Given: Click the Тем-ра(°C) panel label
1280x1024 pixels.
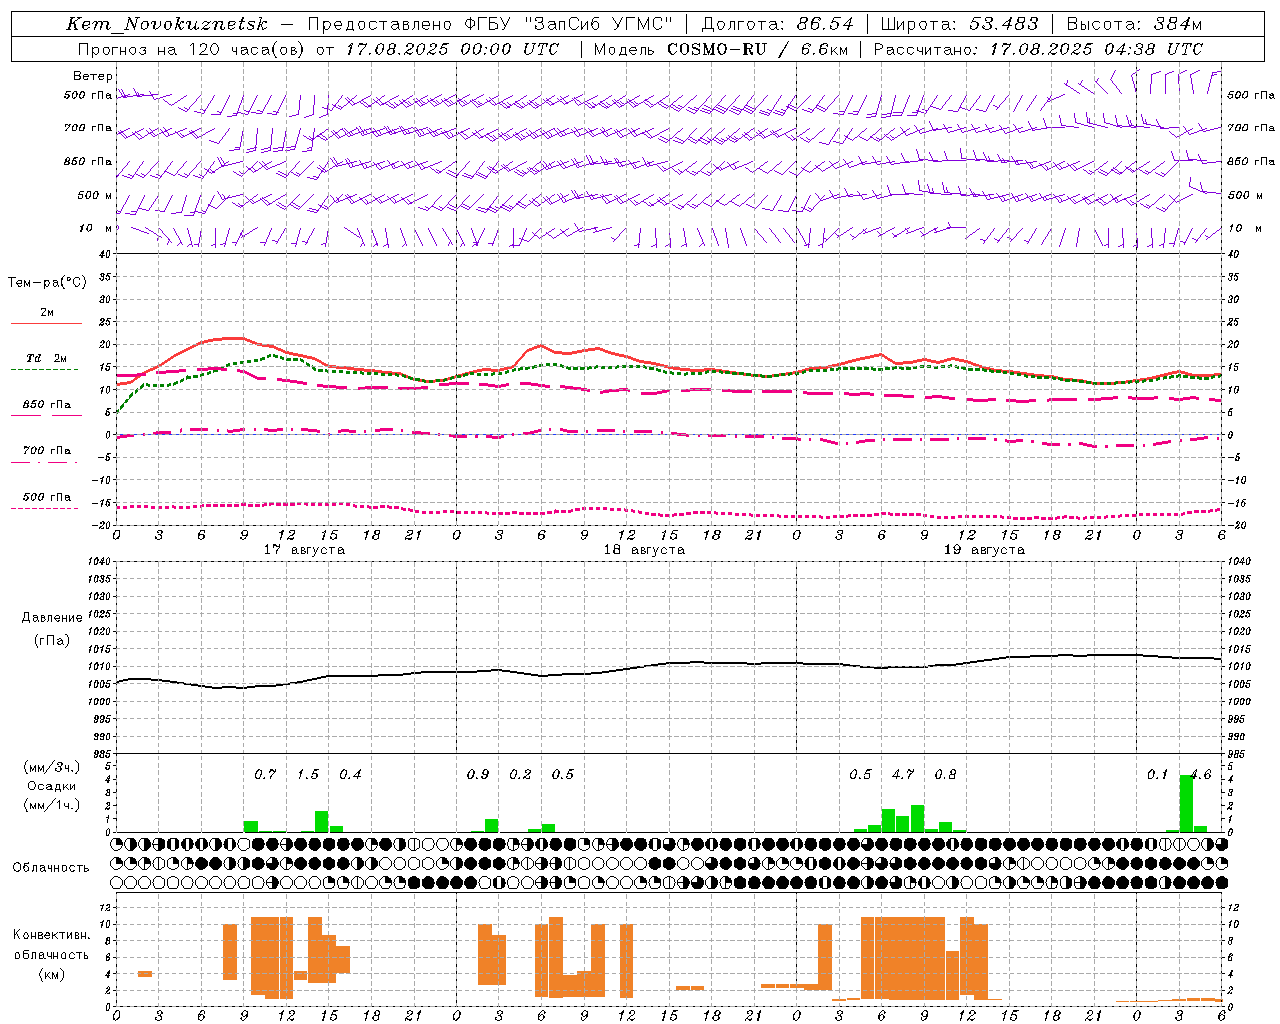Looking at the screenshot, I should (47, 283).
